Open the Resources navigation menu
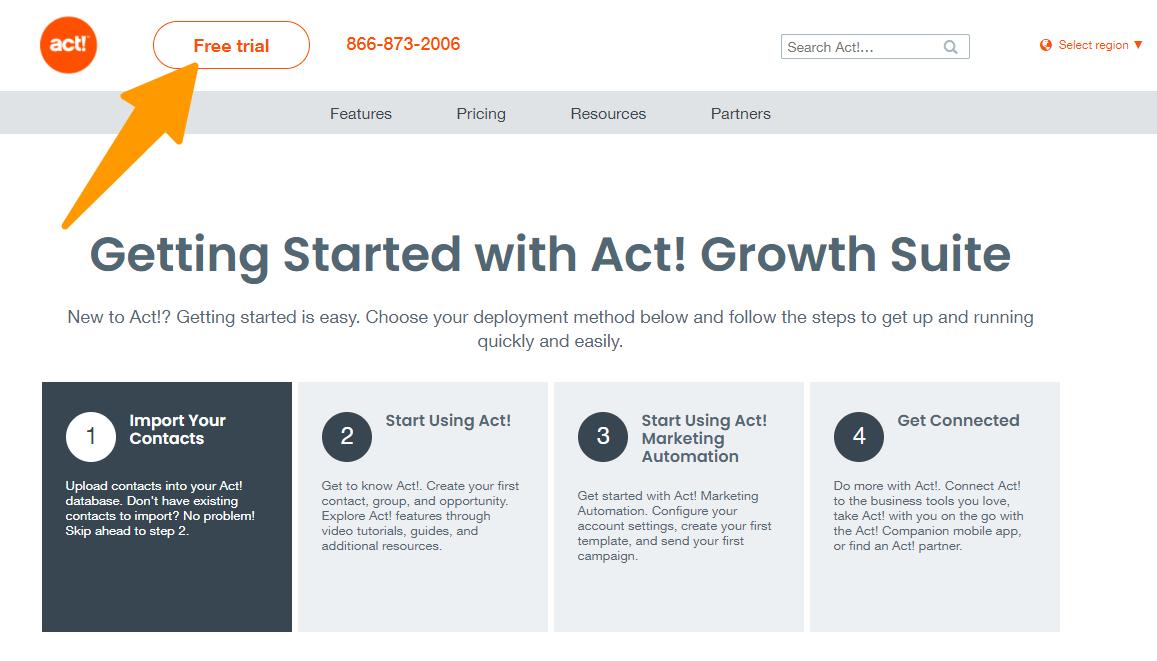 pos(608,113)
